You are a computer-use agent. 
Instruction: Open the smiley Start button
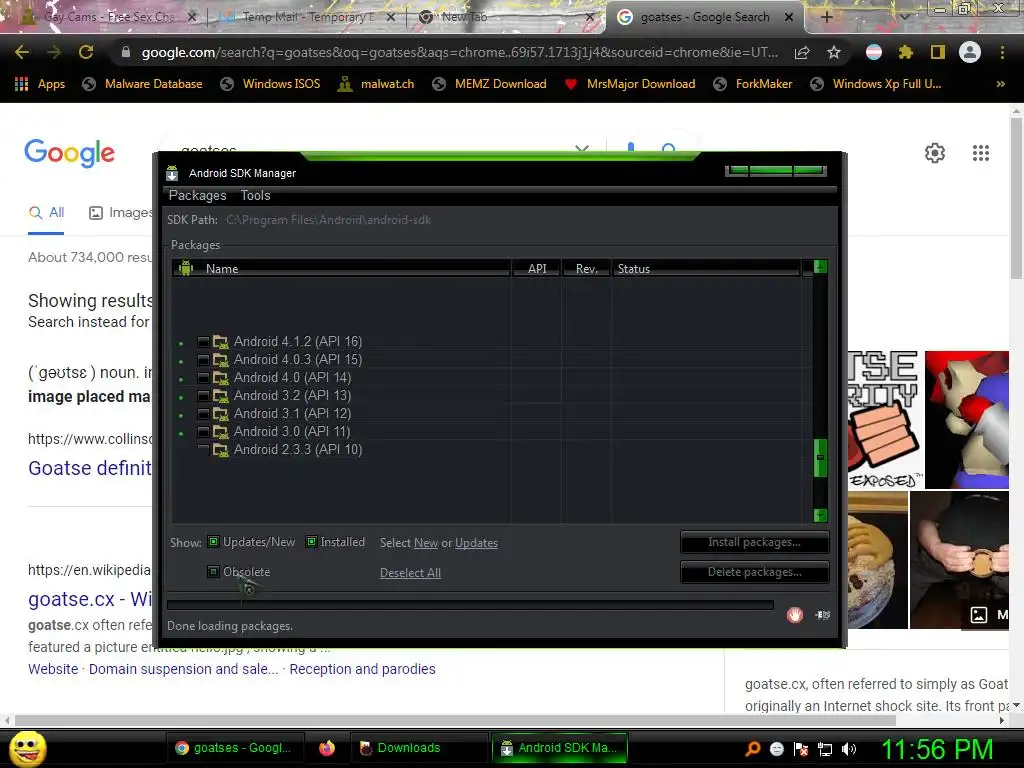pyautogui.click(x=27, y=748)
